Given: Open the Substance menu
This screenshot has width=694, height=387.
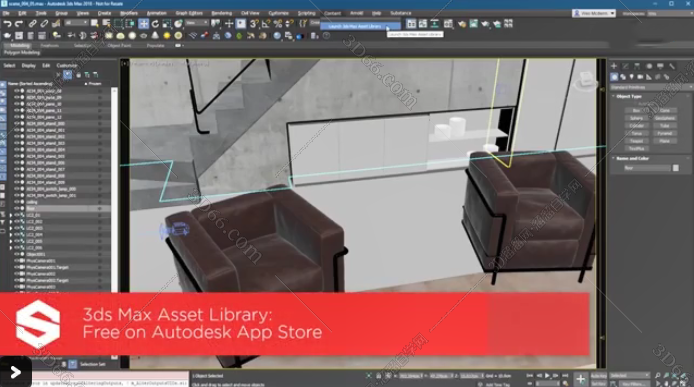Looking at the screenshot, I should [x=401, y=13].
